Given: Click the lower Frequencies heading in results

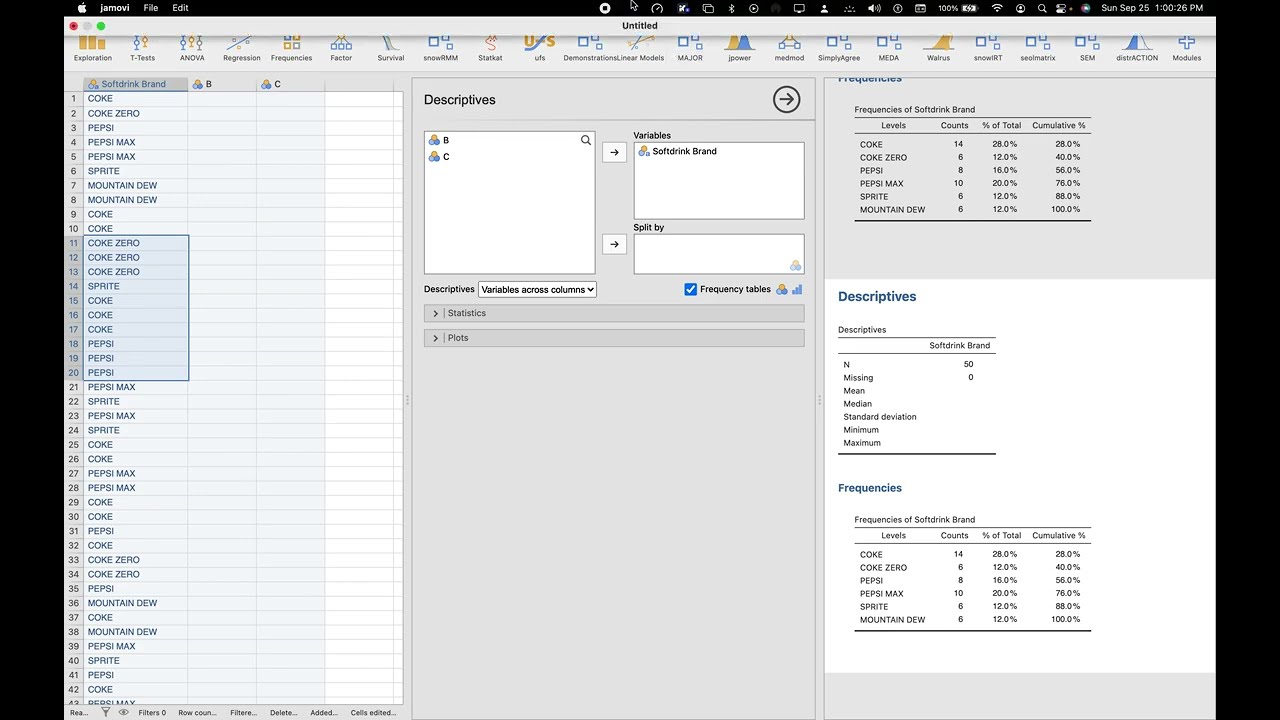Looking at the screenshot, I should pos(870,488).
